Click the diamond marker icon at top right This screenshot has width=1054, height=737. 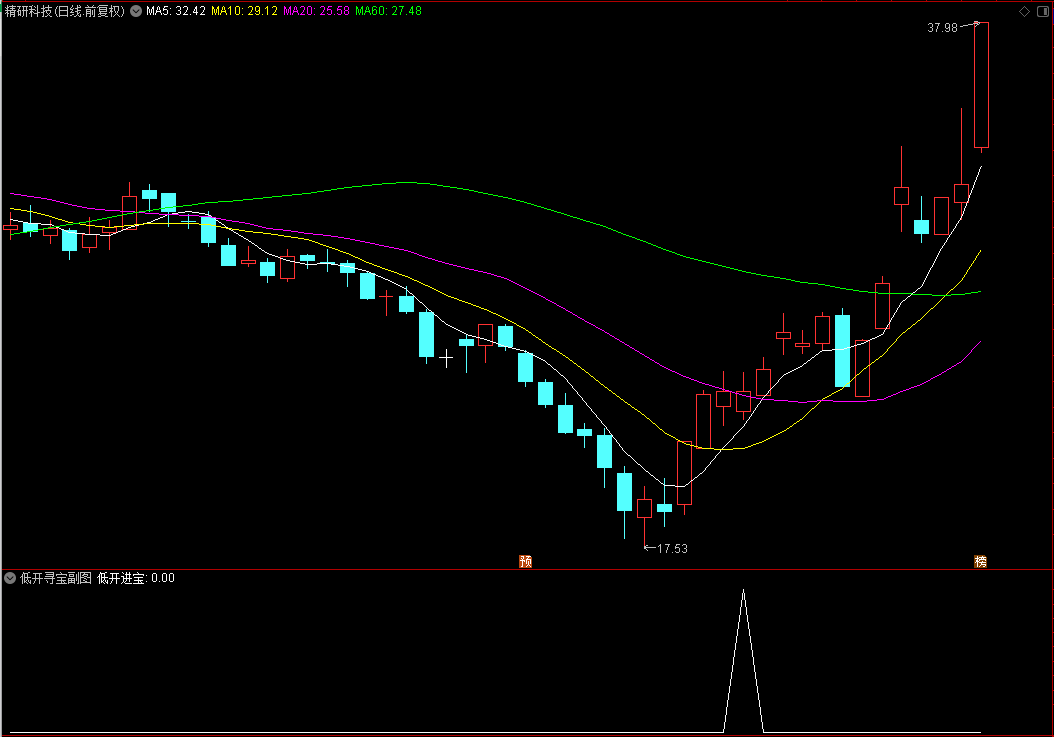pyautogui.click(x=1024, y=11)
